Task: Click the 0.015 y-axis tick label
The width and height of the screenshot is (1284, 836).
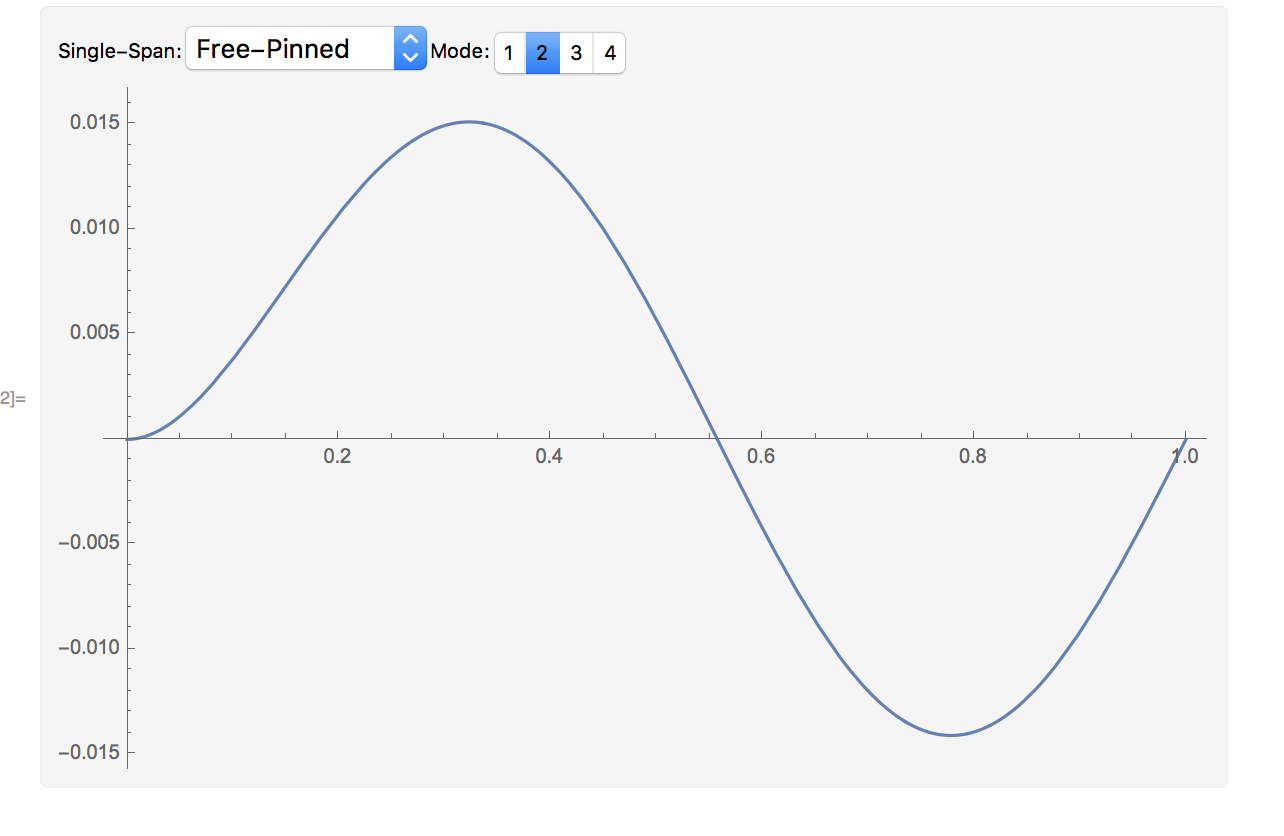Action: [x=95, y=122]
